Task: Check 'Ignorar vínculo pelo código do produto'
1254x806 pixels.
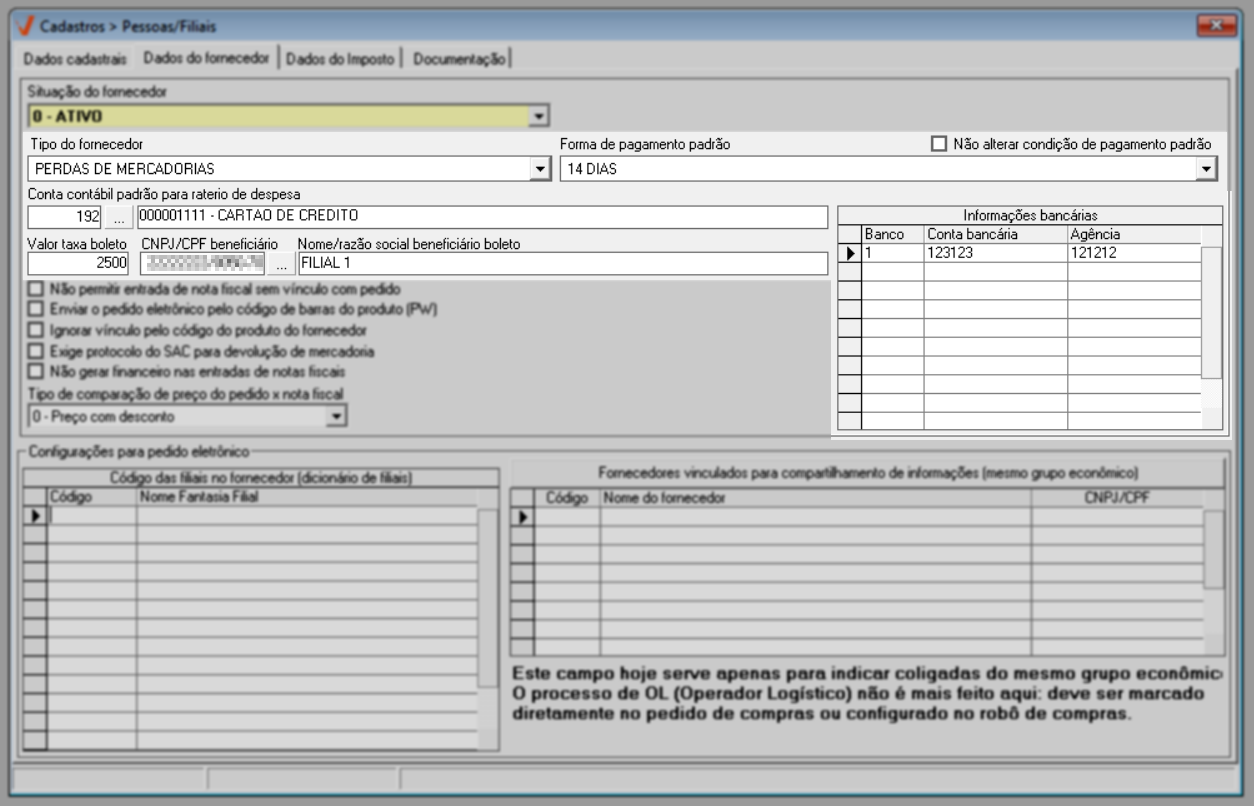Action: point(37,330)
